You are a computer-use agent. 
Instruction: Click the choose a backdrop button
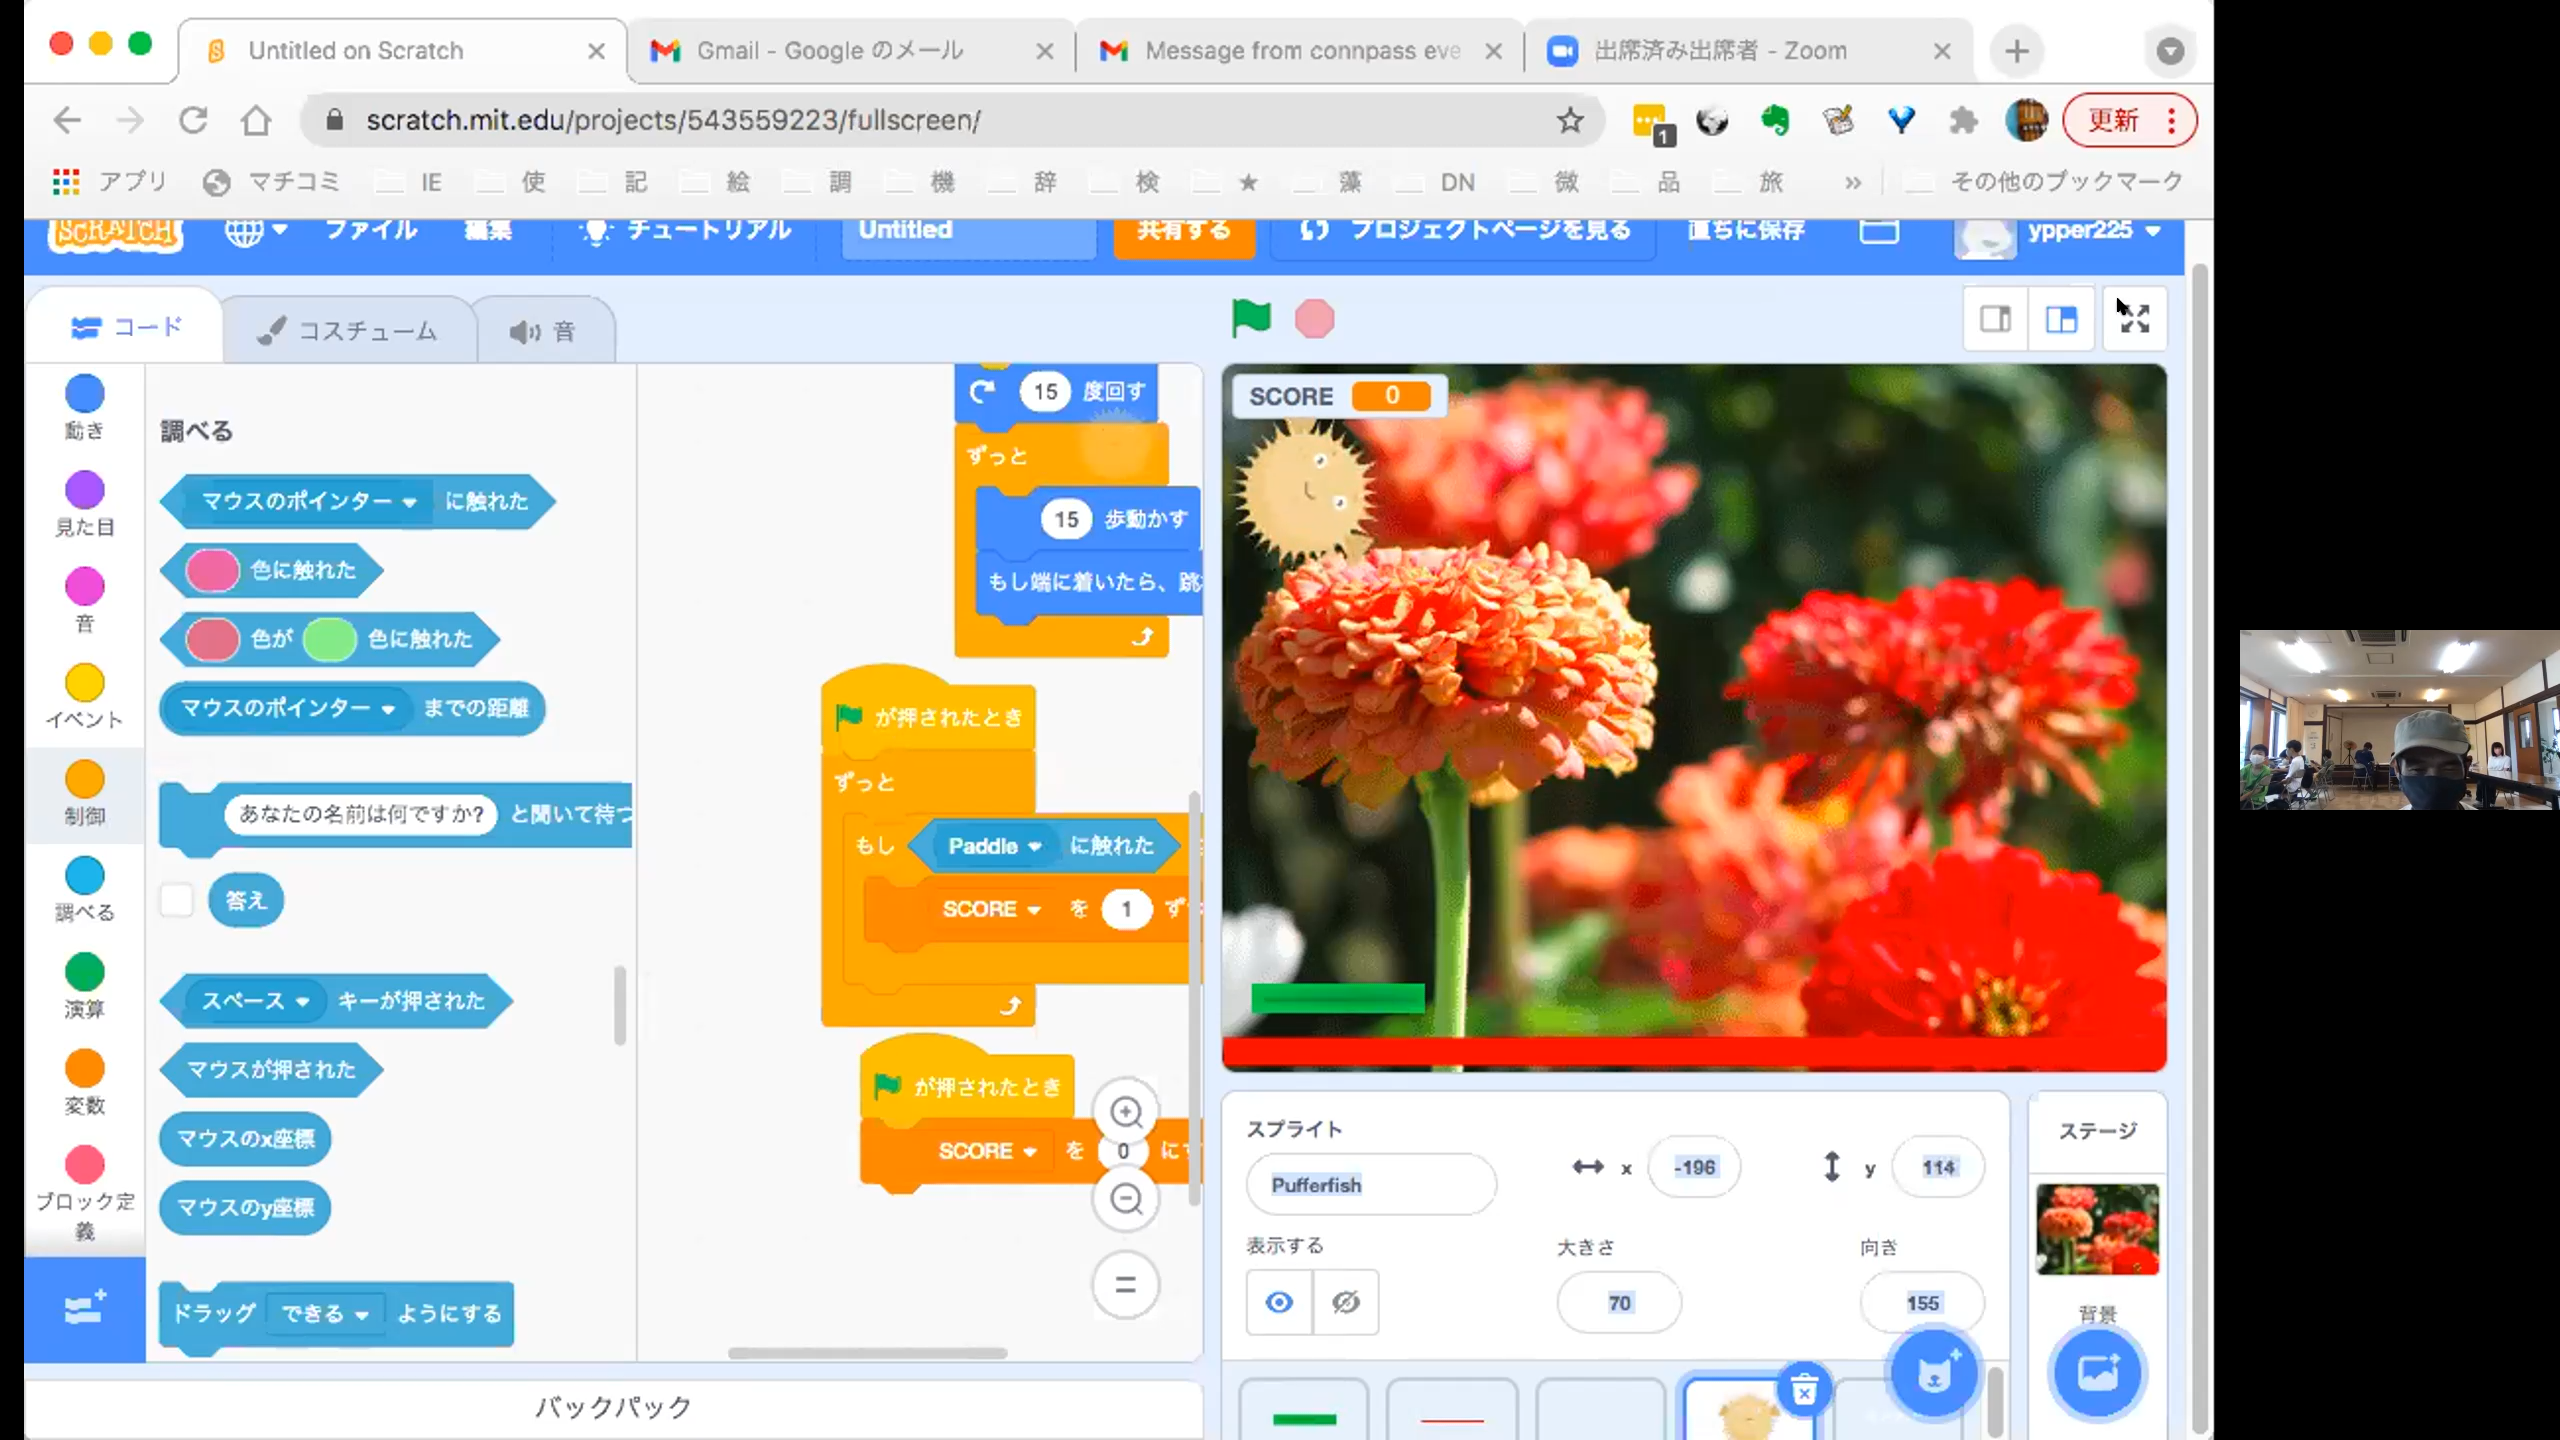(x=2097, y=1373)
